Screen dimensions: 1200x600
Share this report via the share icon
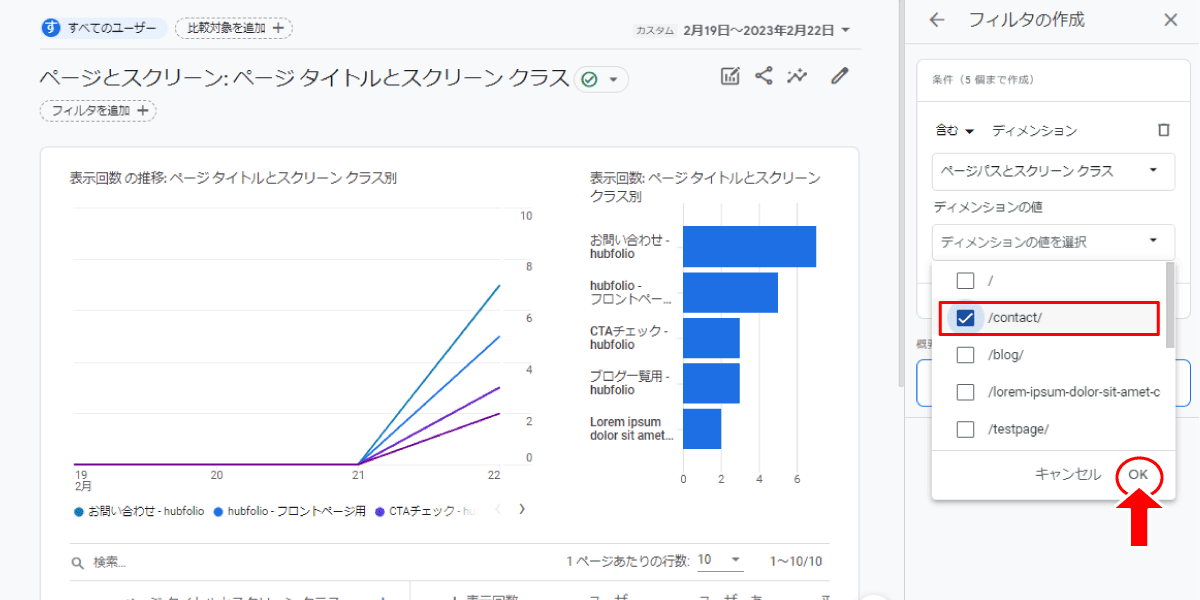tap(764, 76)
